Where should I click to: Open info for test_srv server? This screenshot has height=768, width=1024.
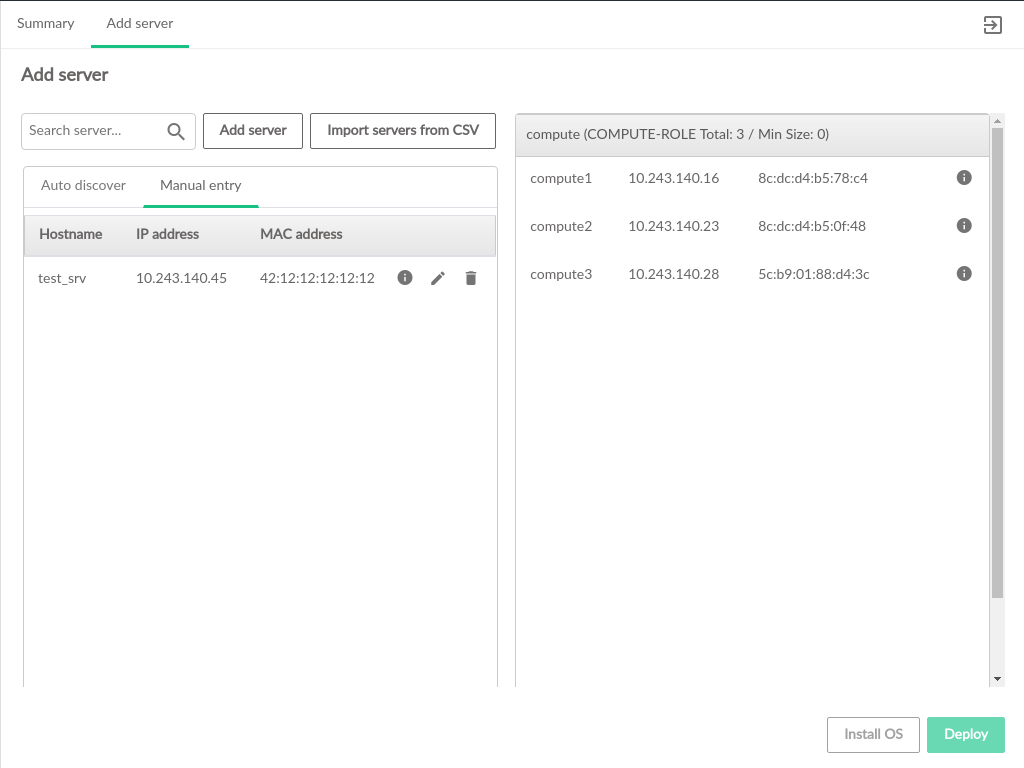tap(405, 278)
